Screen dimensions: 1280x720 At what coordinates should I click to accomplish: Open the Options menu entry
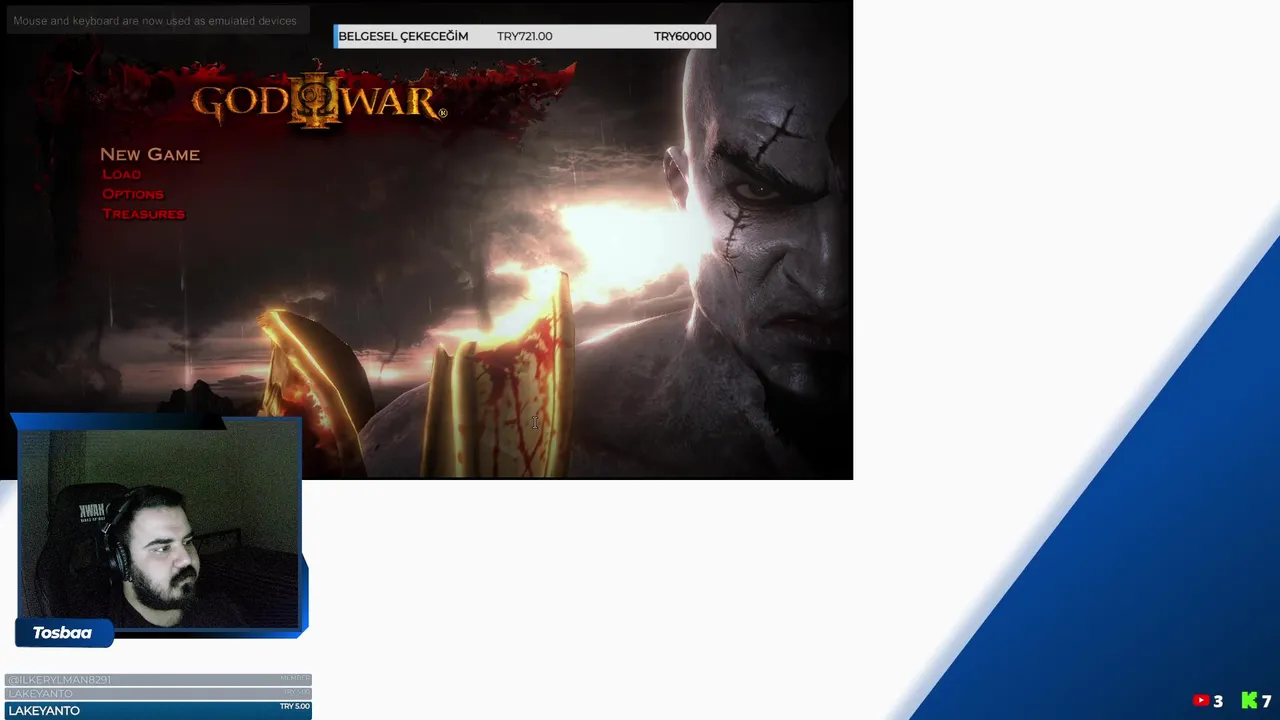(x=133, y=194)
